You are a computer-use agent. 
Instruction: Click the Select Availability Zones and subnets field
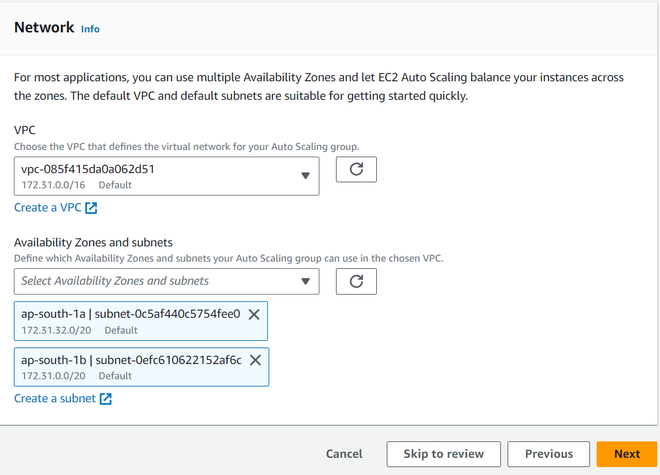point(155,282)
